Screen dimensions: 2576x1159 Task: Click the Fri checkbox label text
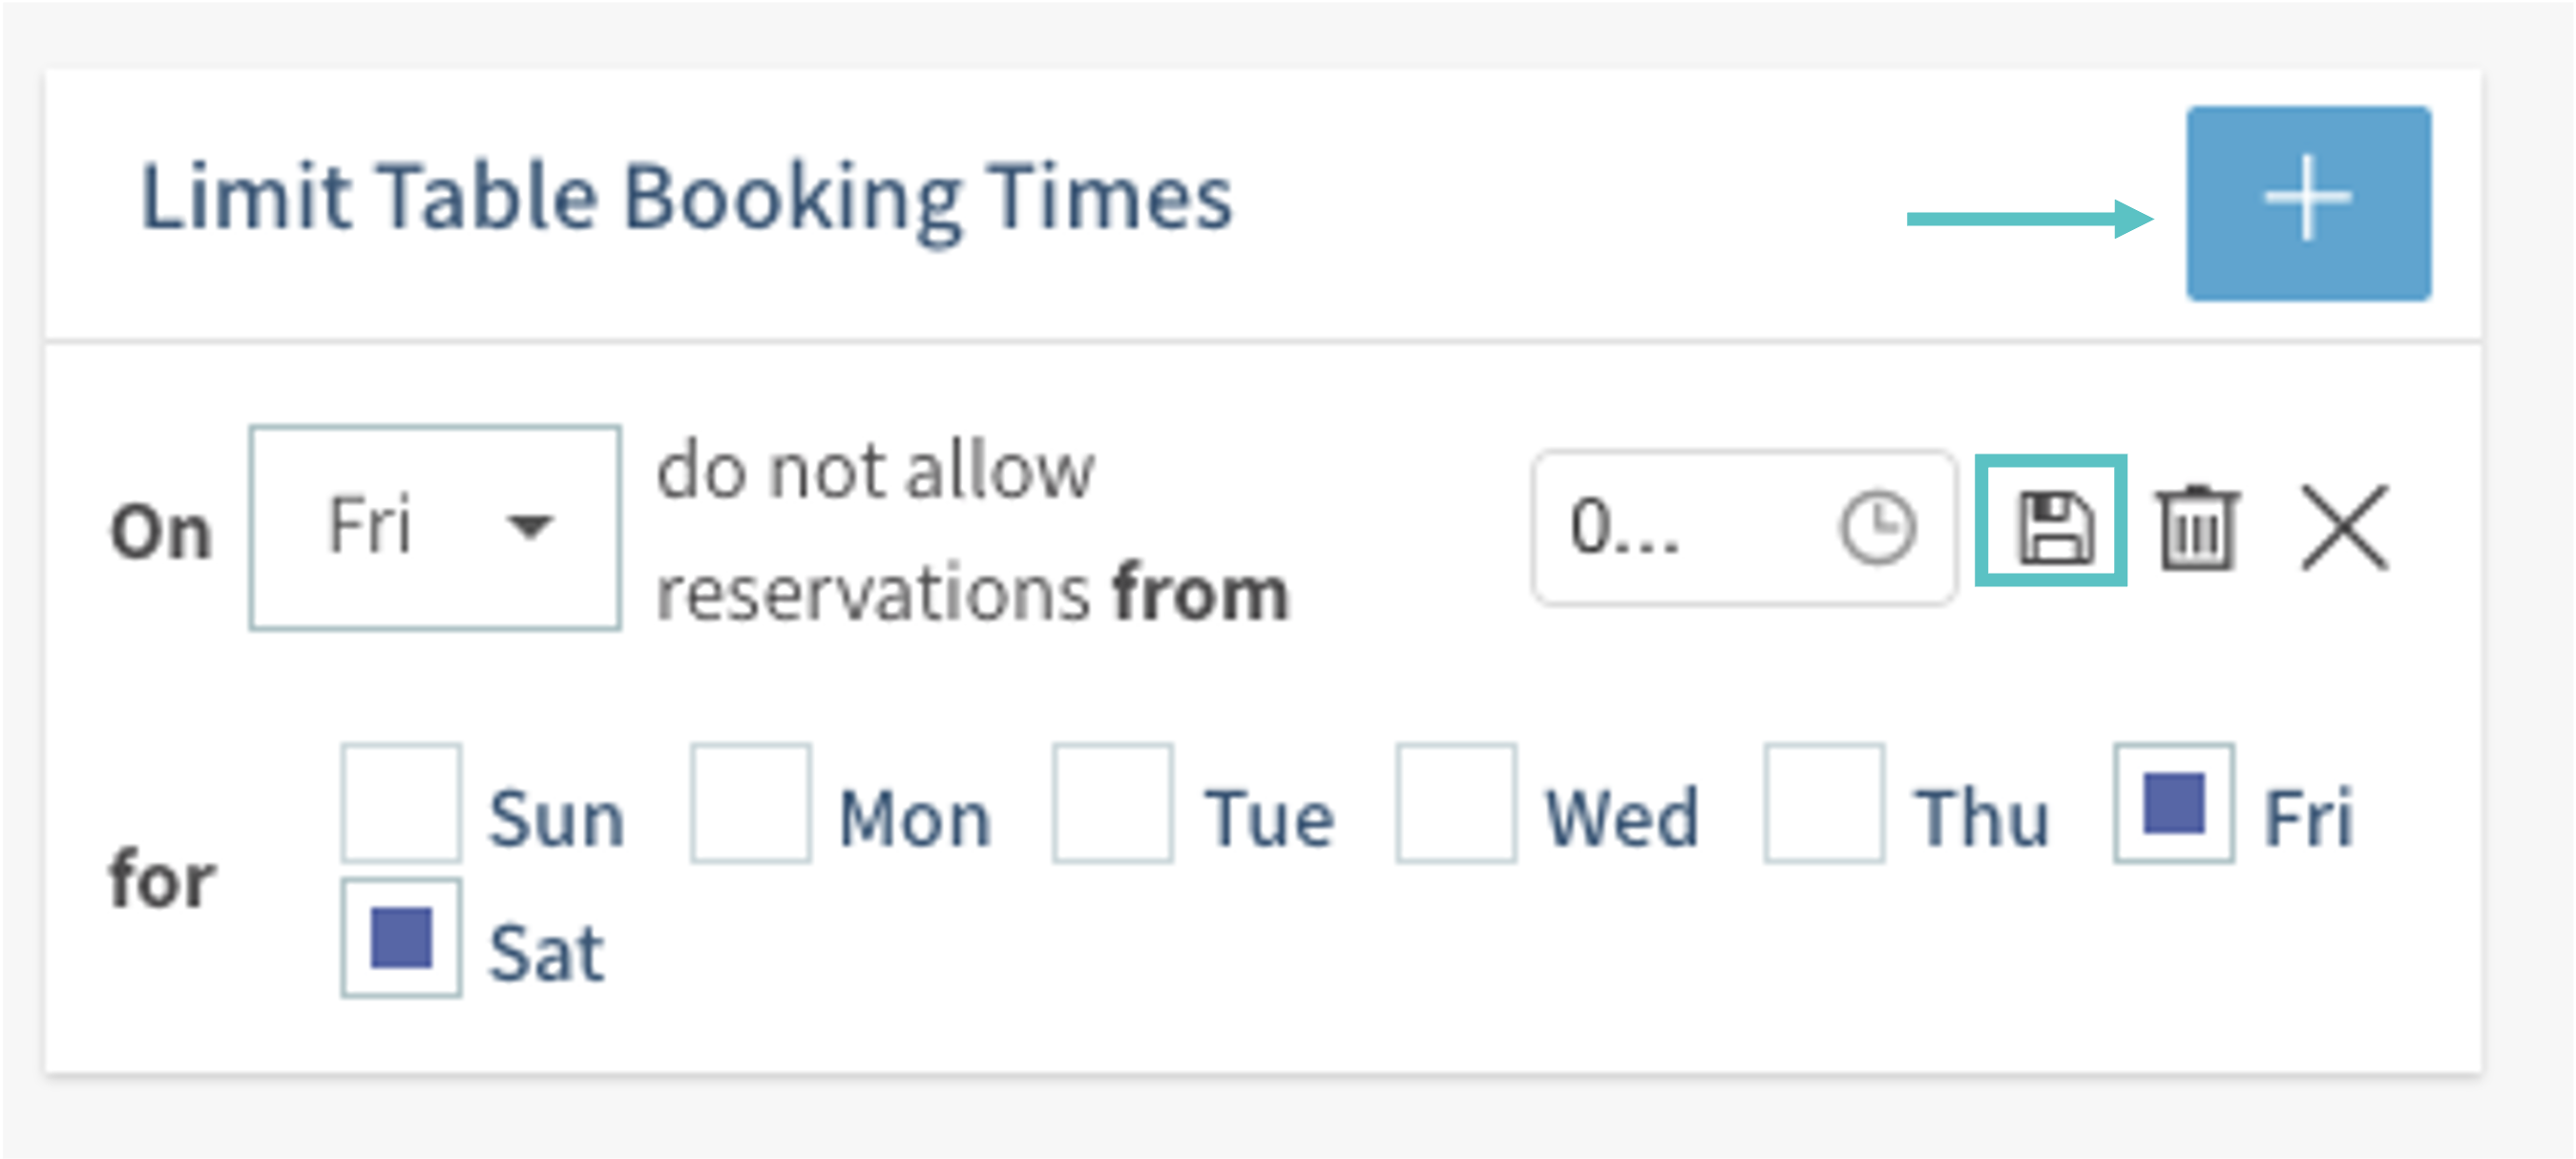[2308, 818]
